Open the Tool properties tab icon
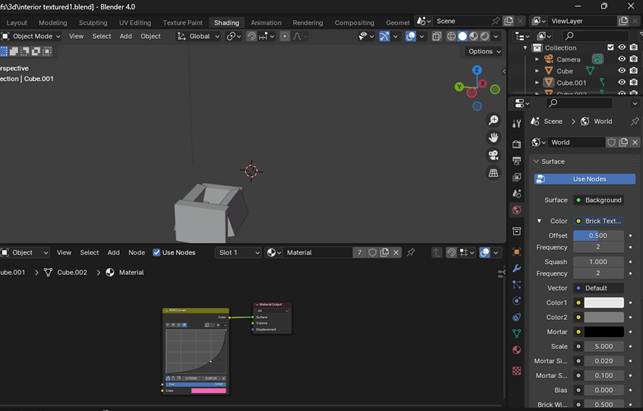 516,123
